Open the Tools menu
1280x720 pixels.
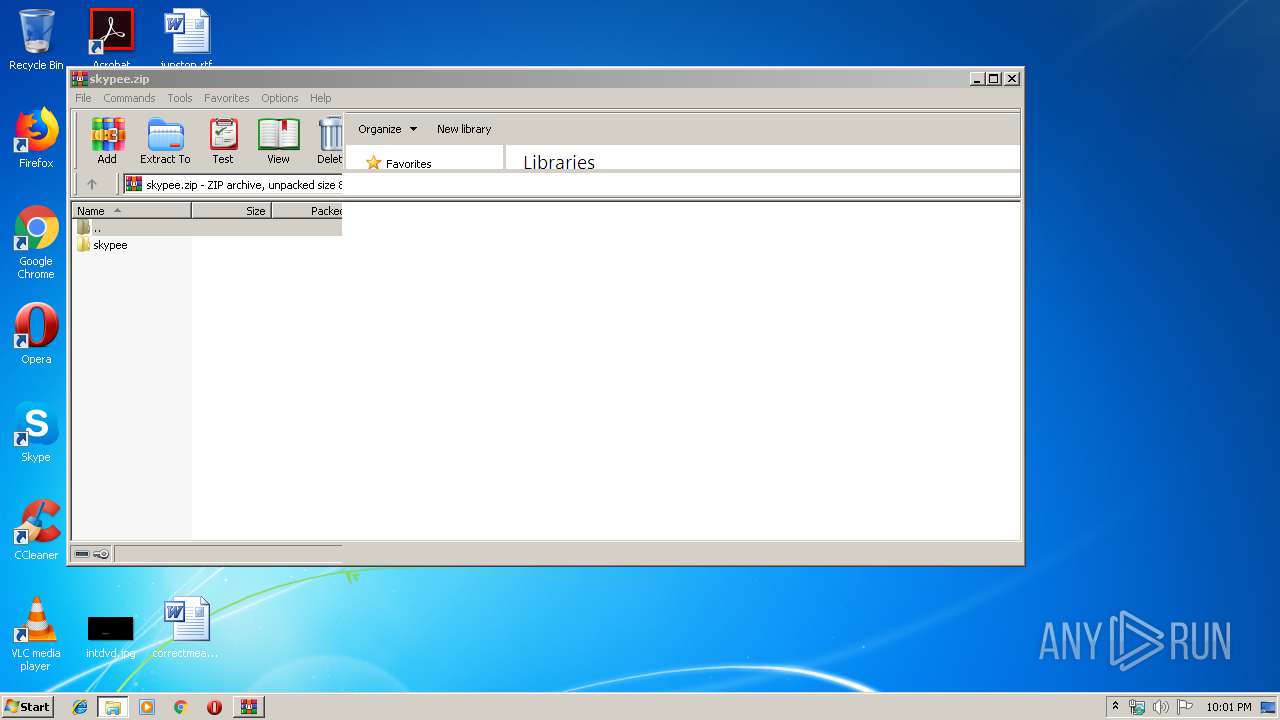pyautogui.click(x=180, y=98)
